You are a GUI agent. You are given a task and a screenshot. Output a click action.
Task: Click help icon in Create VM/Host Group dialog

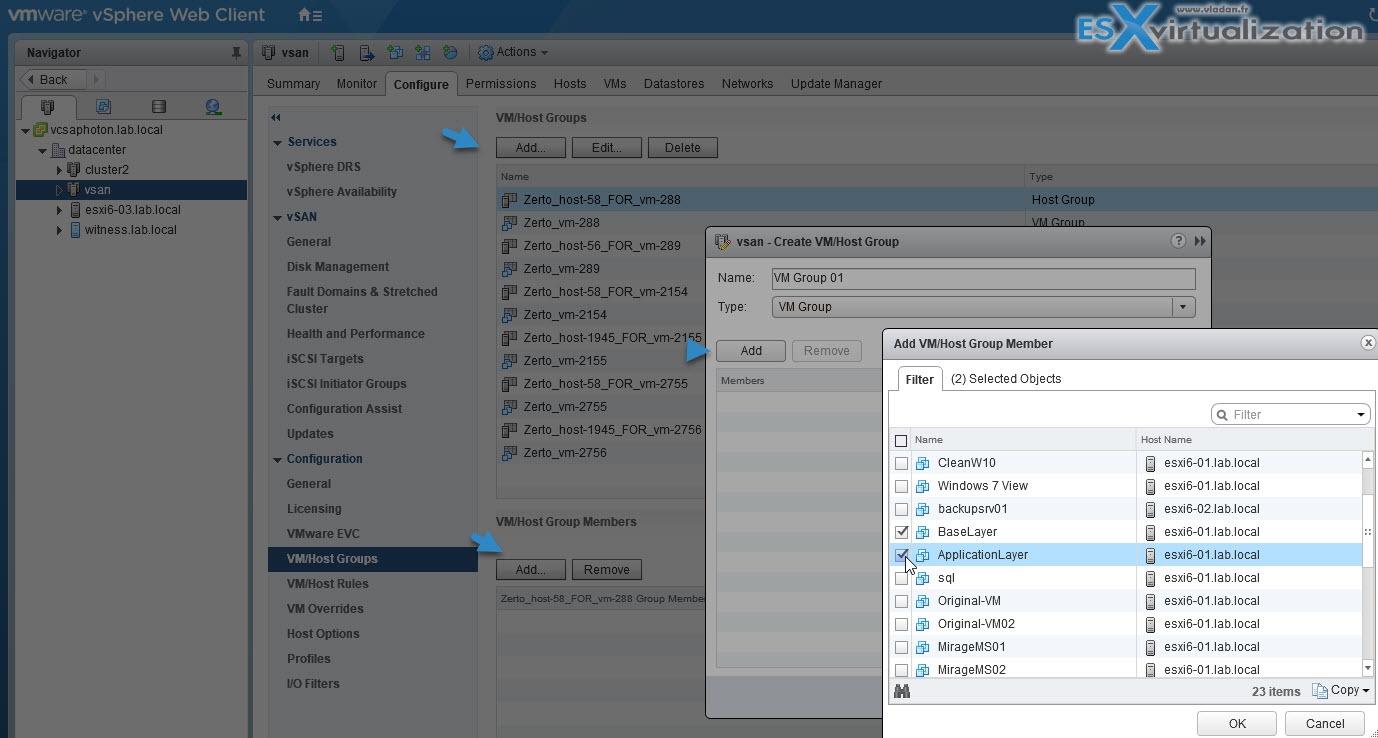pos(1178,241)
